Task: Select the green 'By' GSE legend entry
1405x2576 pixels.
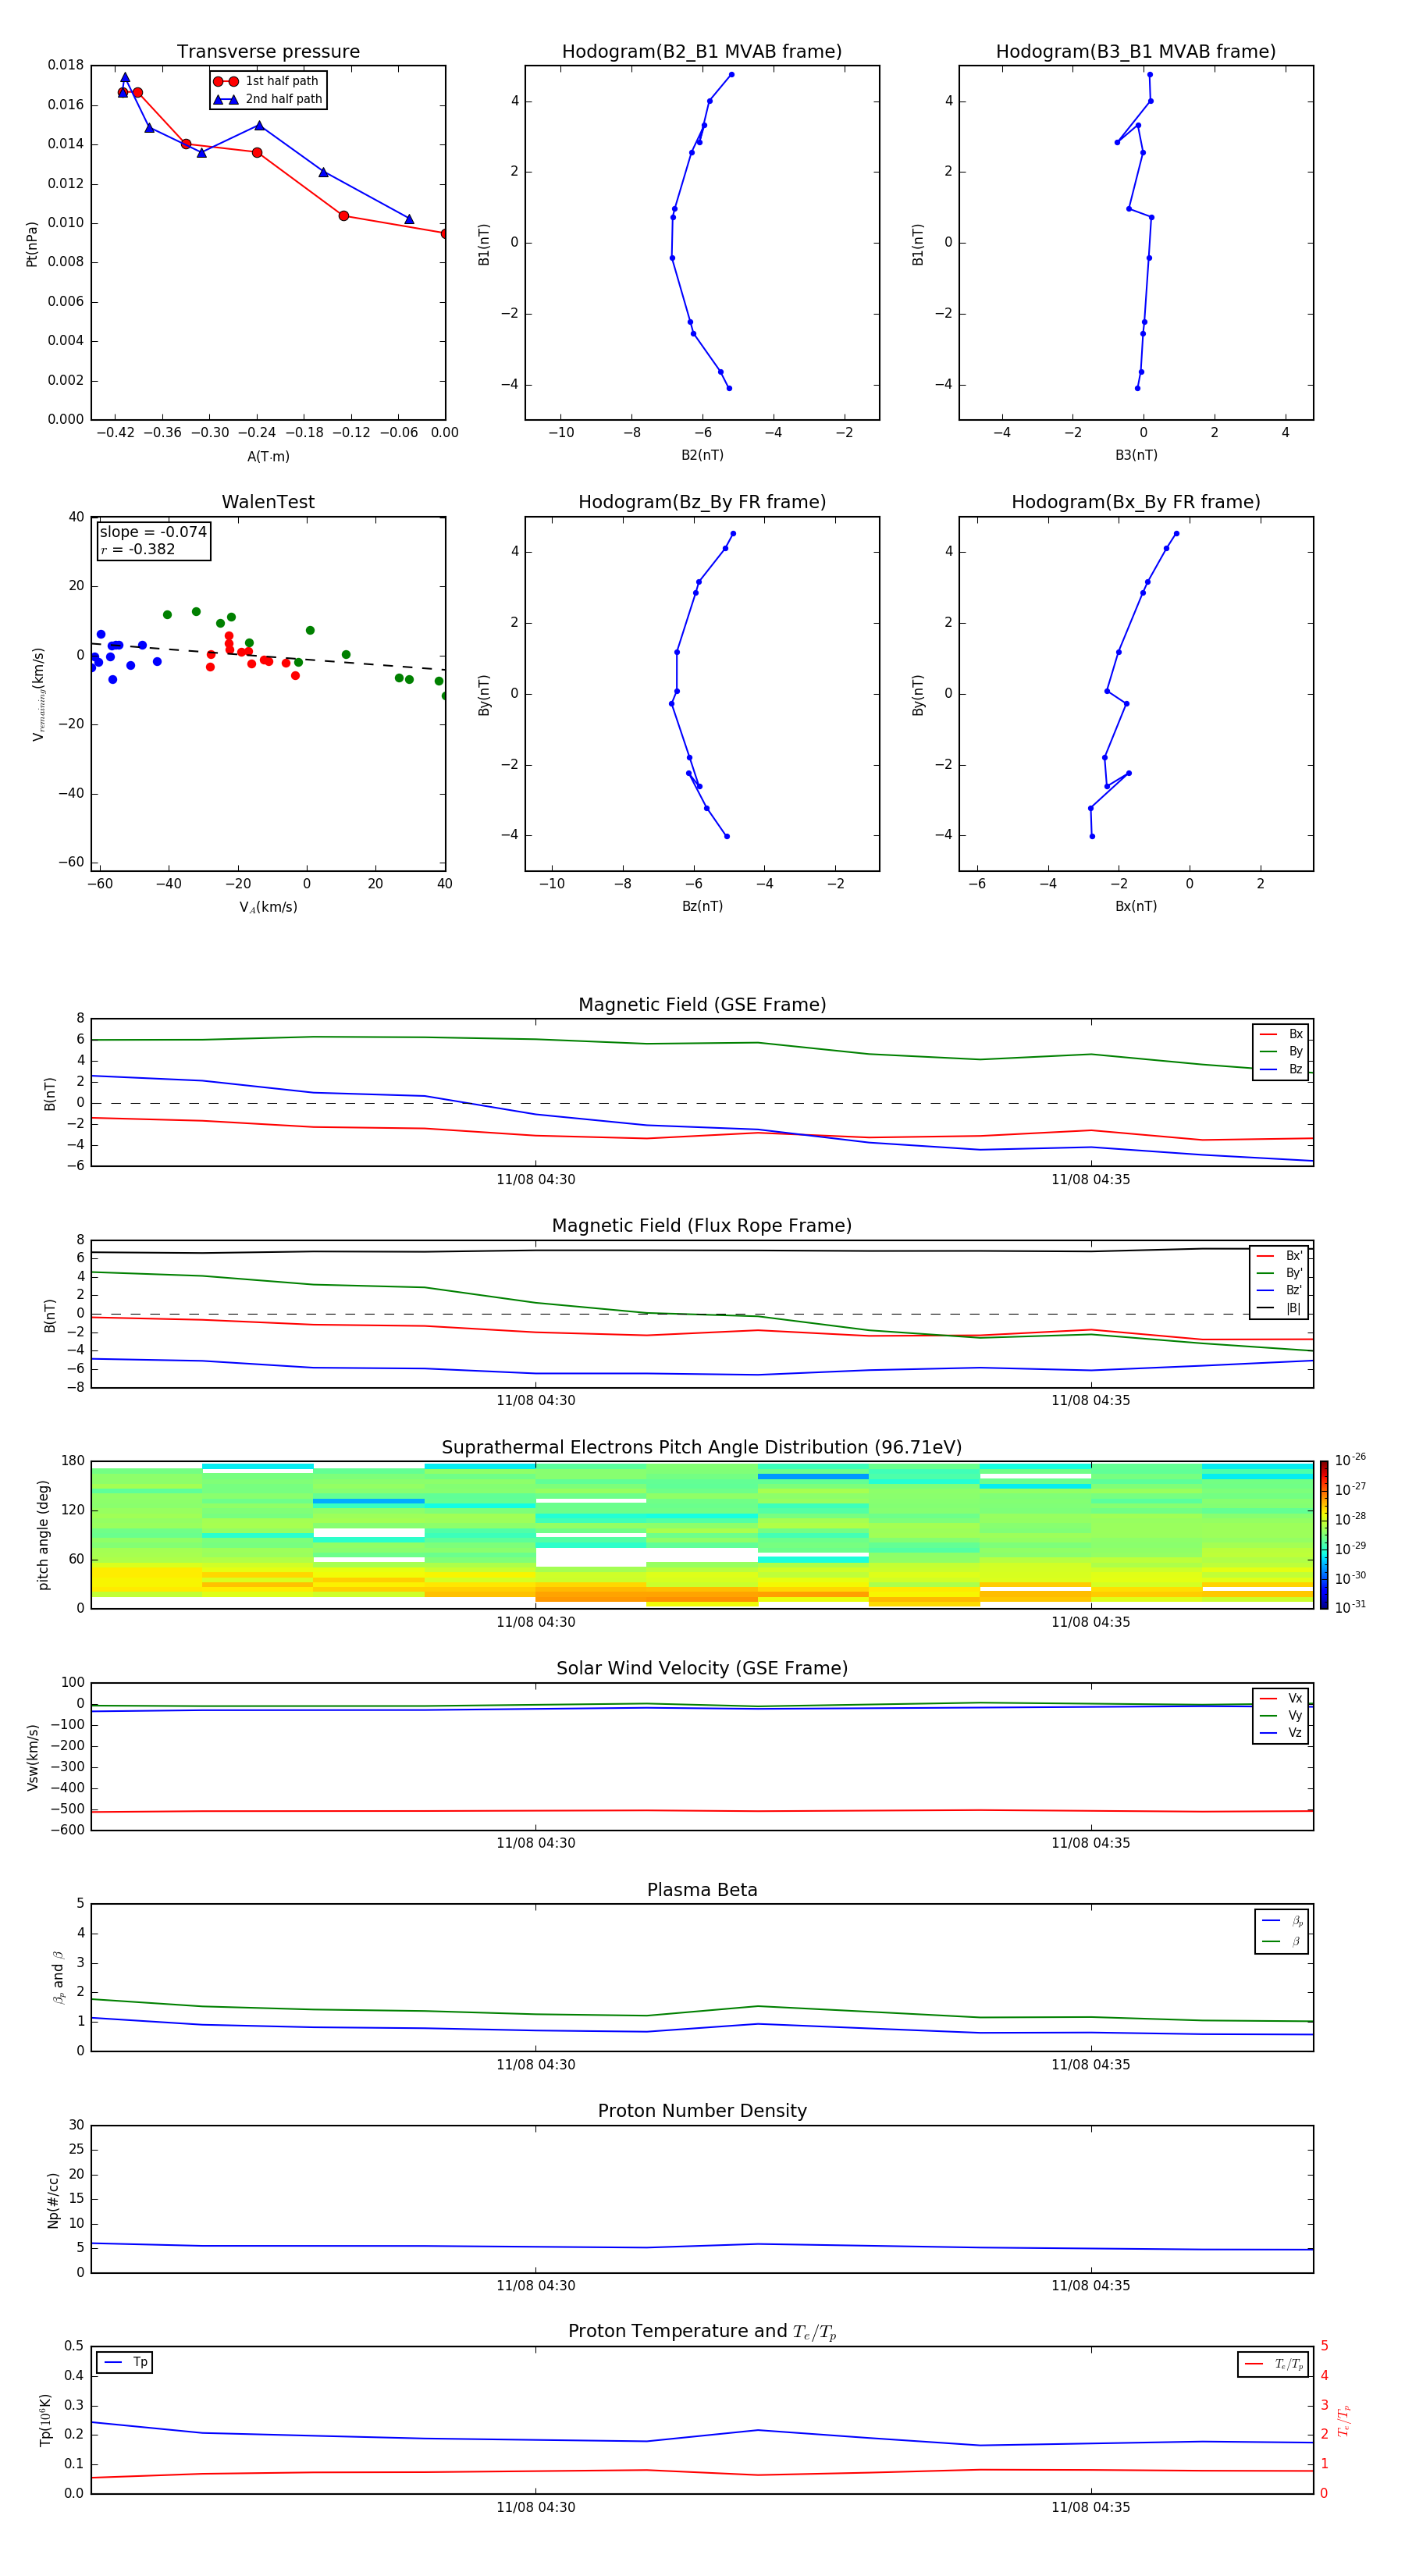Action: click(1281, 1052)
